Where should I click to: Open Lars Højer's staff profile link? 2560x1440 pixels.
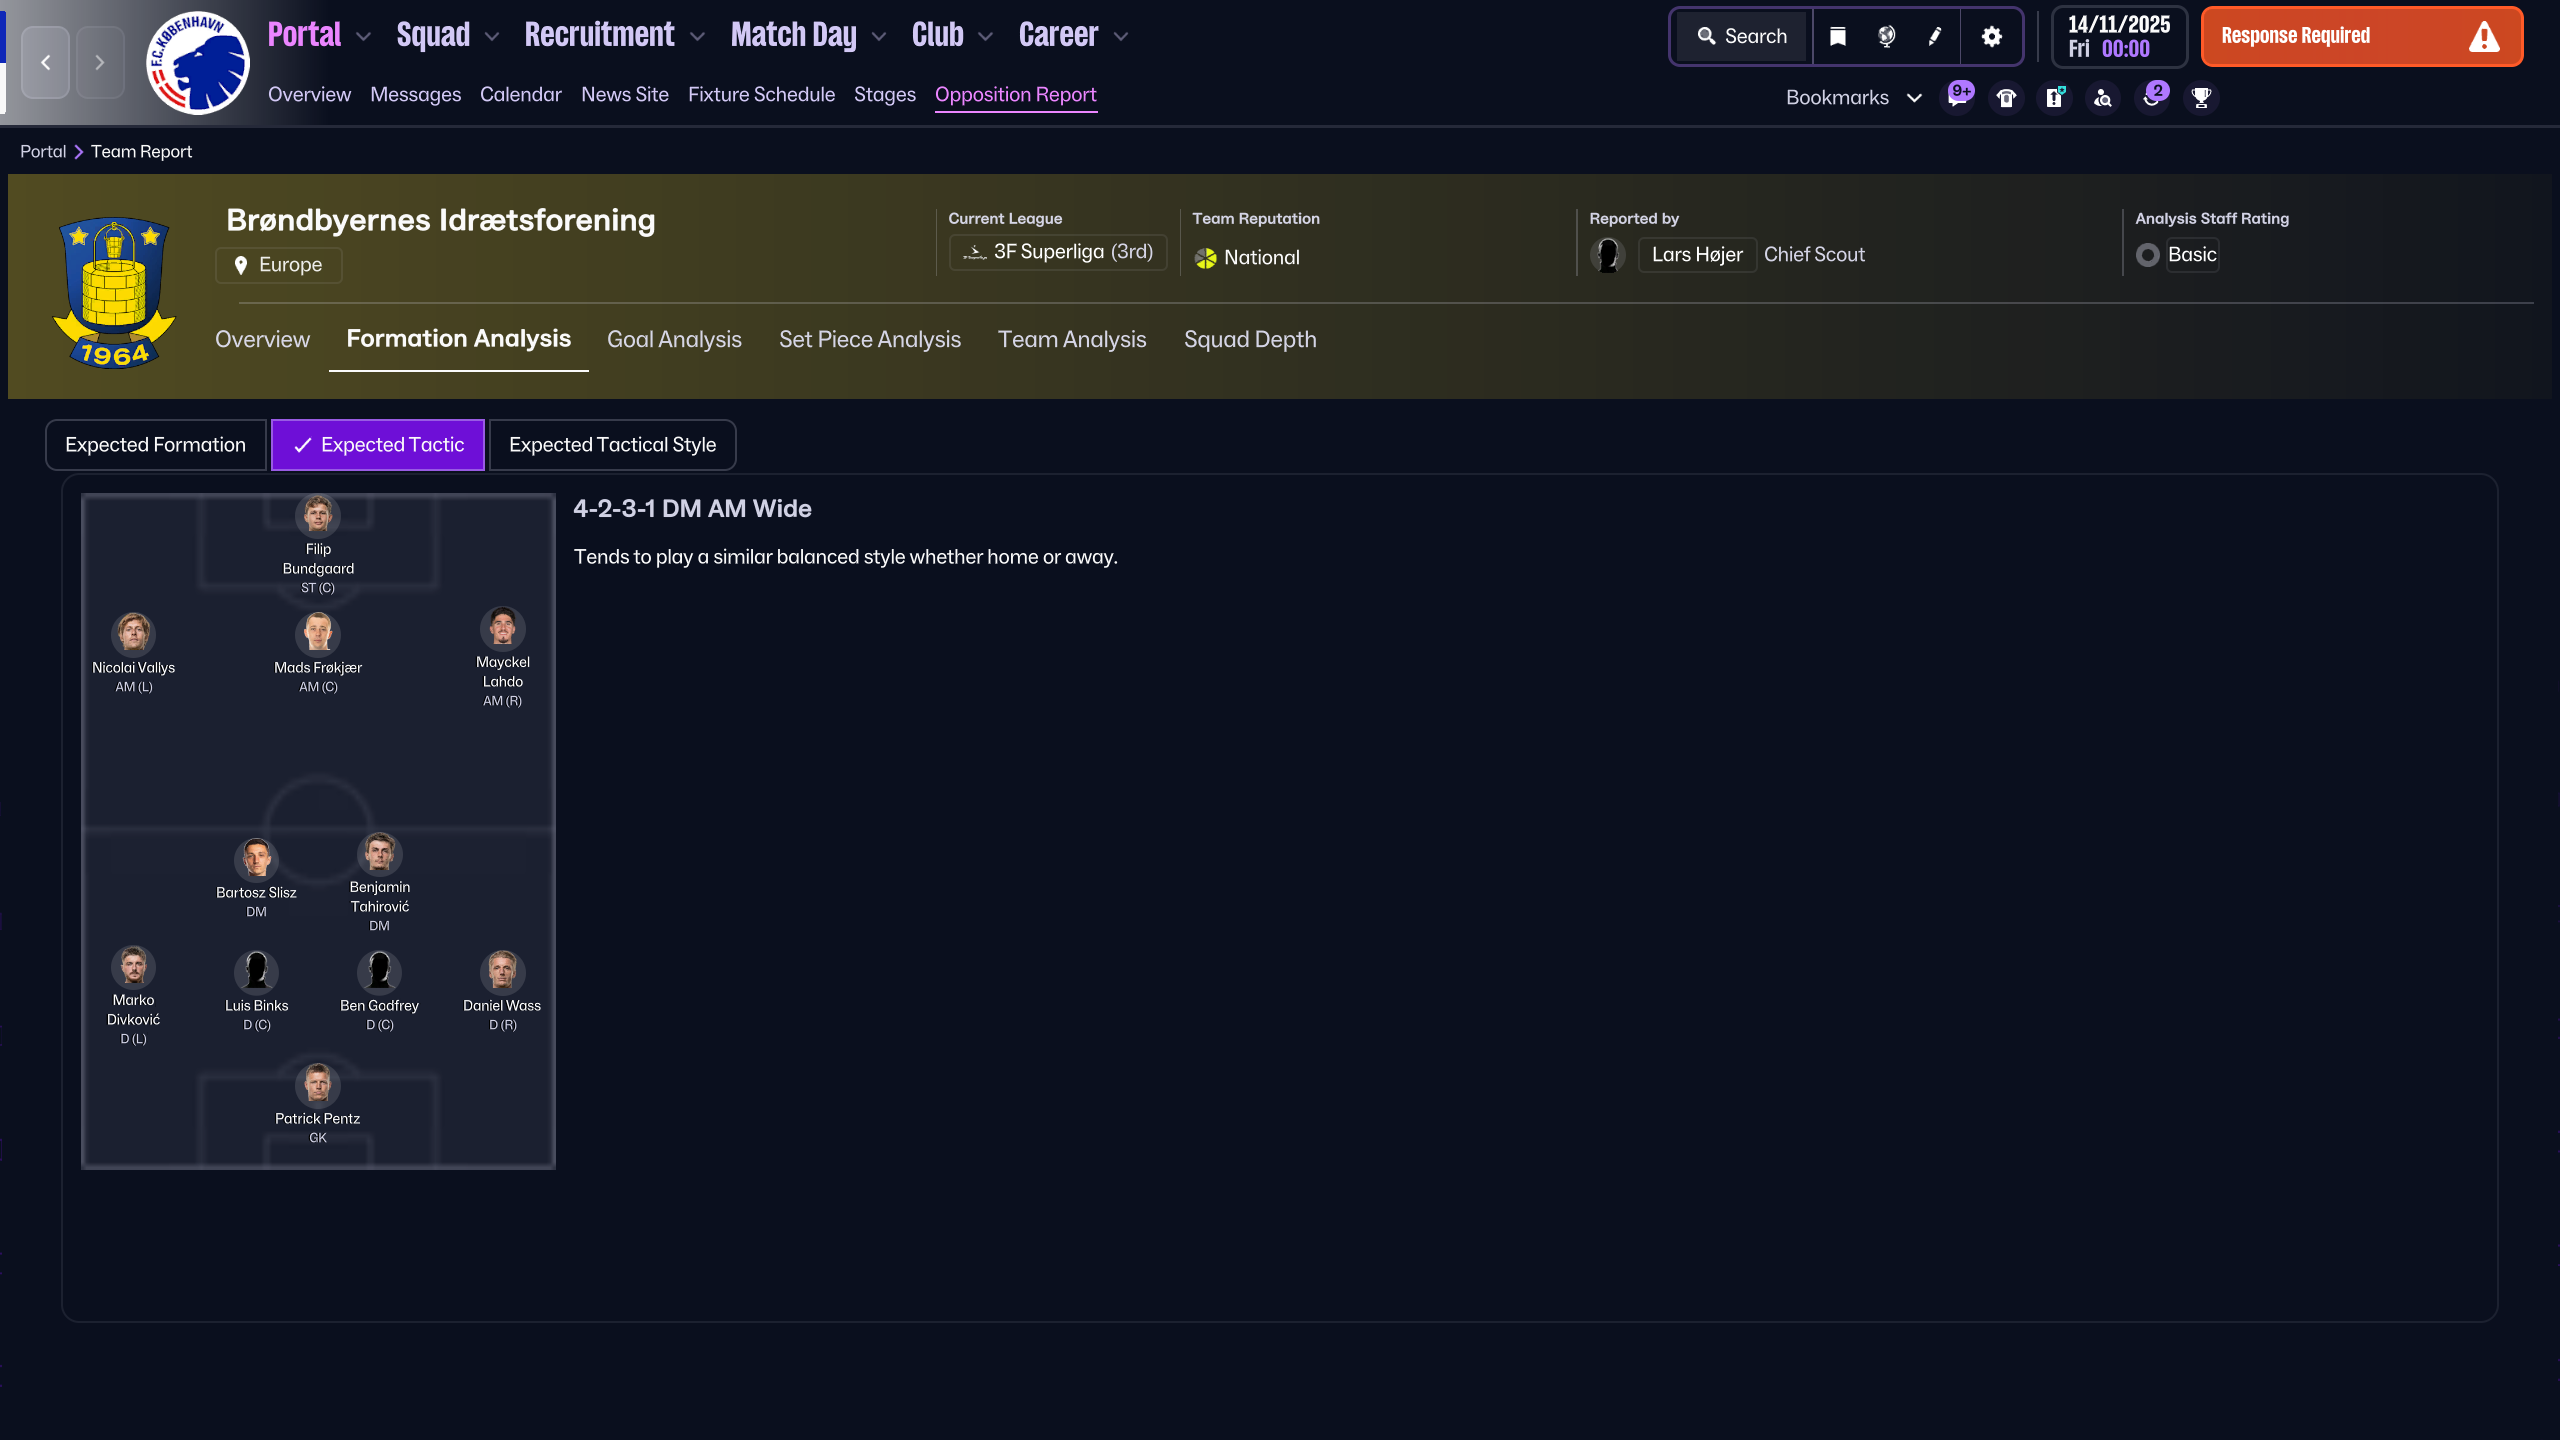[1696, 255]
